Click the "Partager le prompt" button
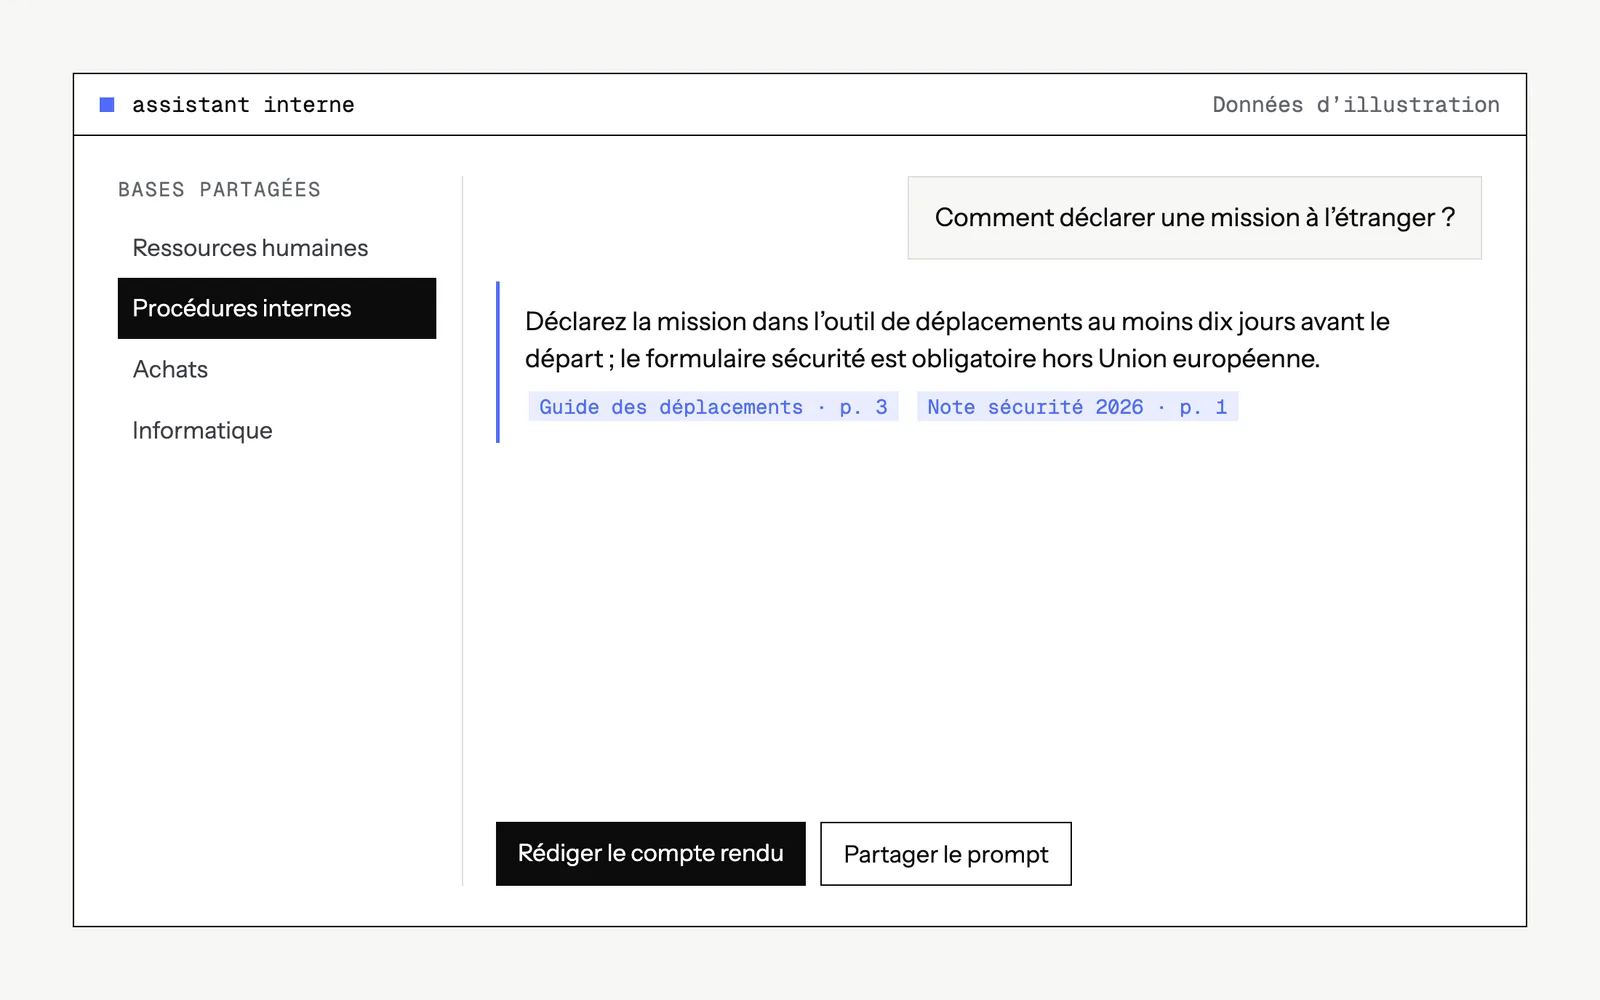1600x1000 pixels. pos(946,854)
